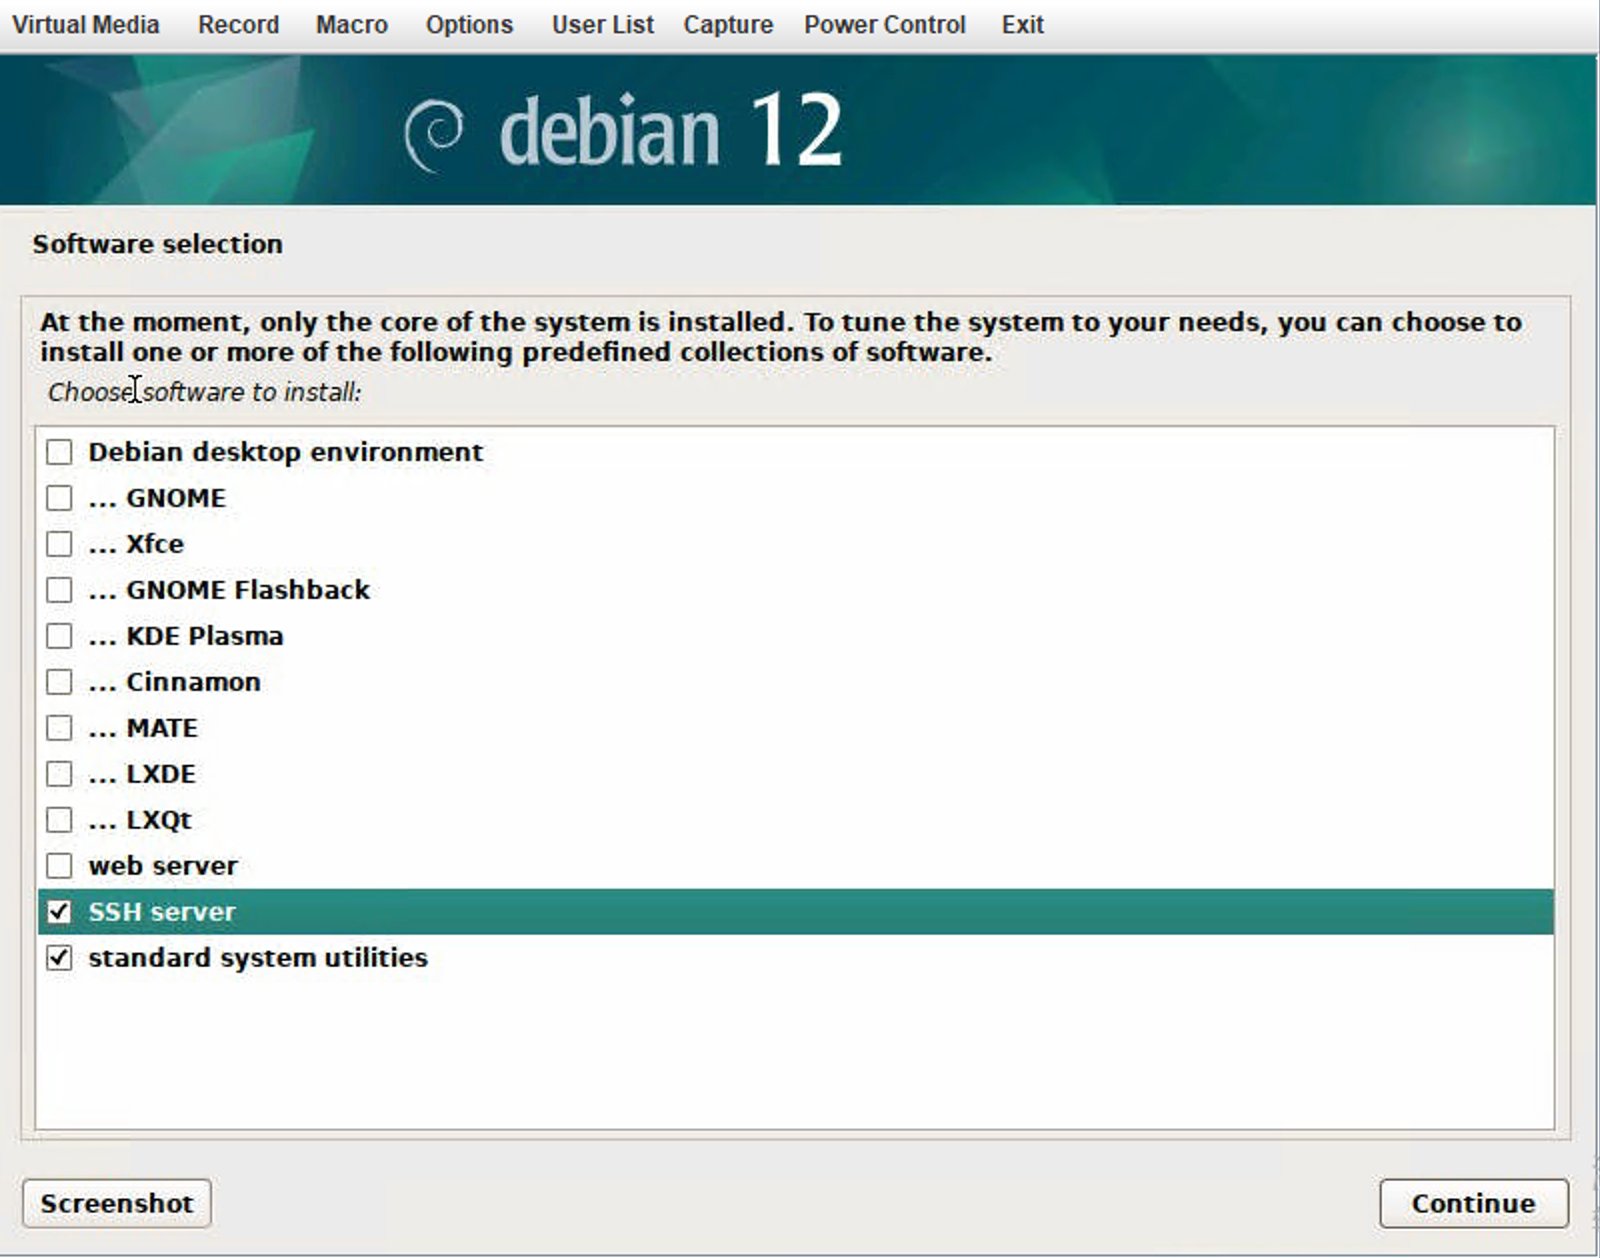Click the Debian swirl logo
The image size is (1600, 1258).
coord(434,134)
